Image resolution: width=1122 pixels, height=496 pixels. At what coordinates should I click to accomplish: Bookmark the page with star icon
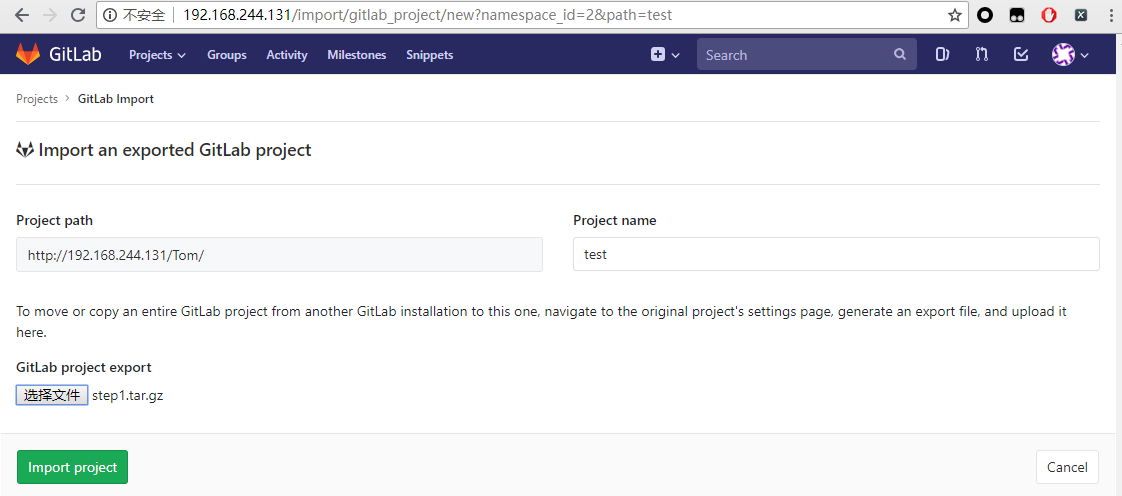[955, 15]
